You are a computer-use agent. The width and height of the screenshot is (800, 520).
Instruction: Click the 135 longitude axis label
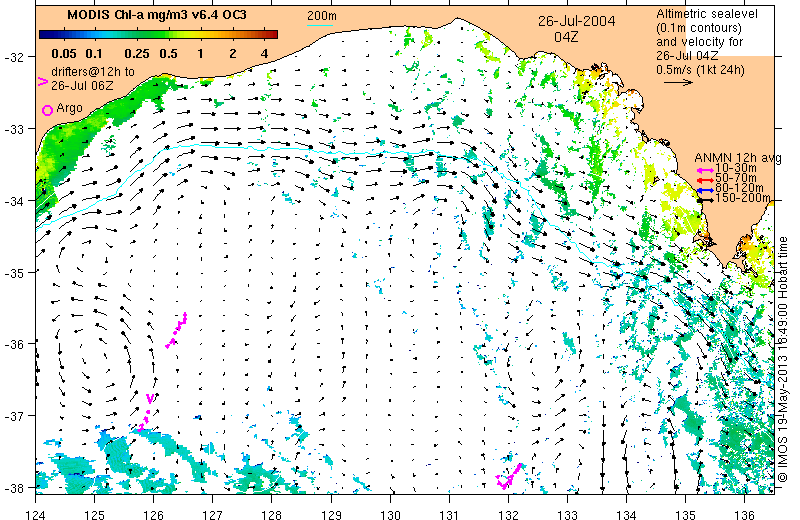(685, 514)
